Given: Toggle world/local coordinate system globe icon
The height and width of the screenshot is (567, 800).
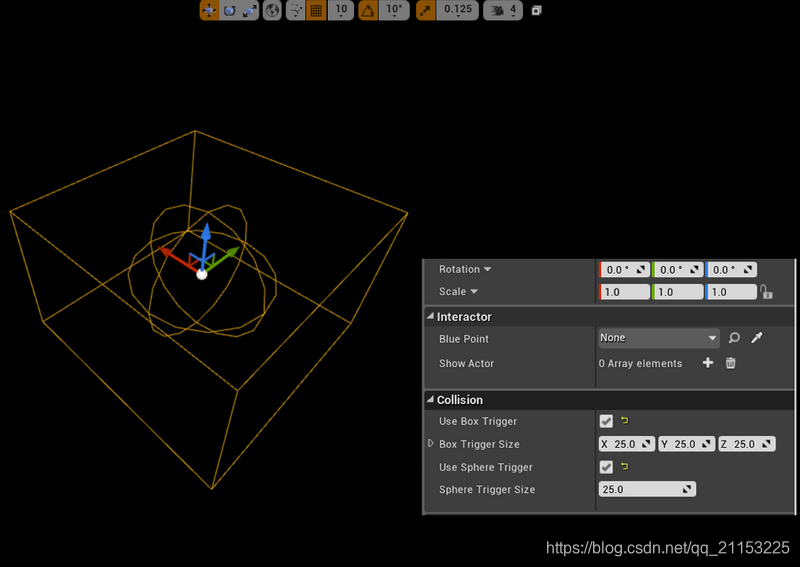Looking at the screenshot, I should (272, 10).
